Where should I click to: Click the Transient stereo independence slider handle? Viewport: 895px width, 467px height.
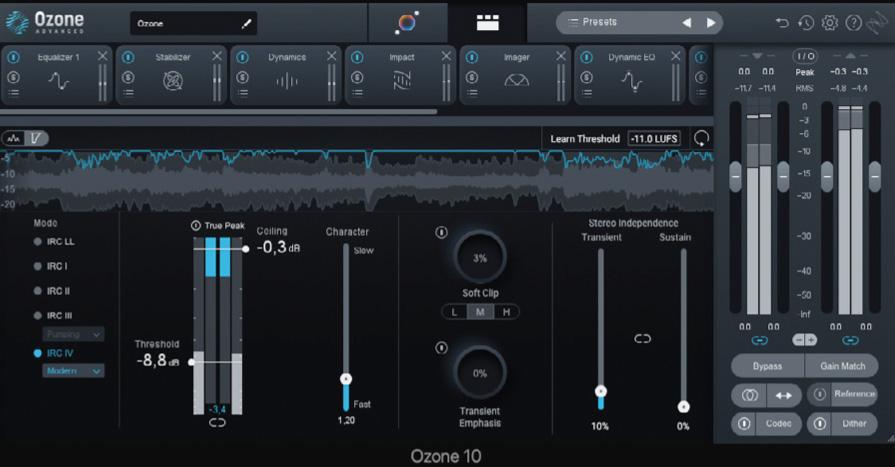[600, 391]
